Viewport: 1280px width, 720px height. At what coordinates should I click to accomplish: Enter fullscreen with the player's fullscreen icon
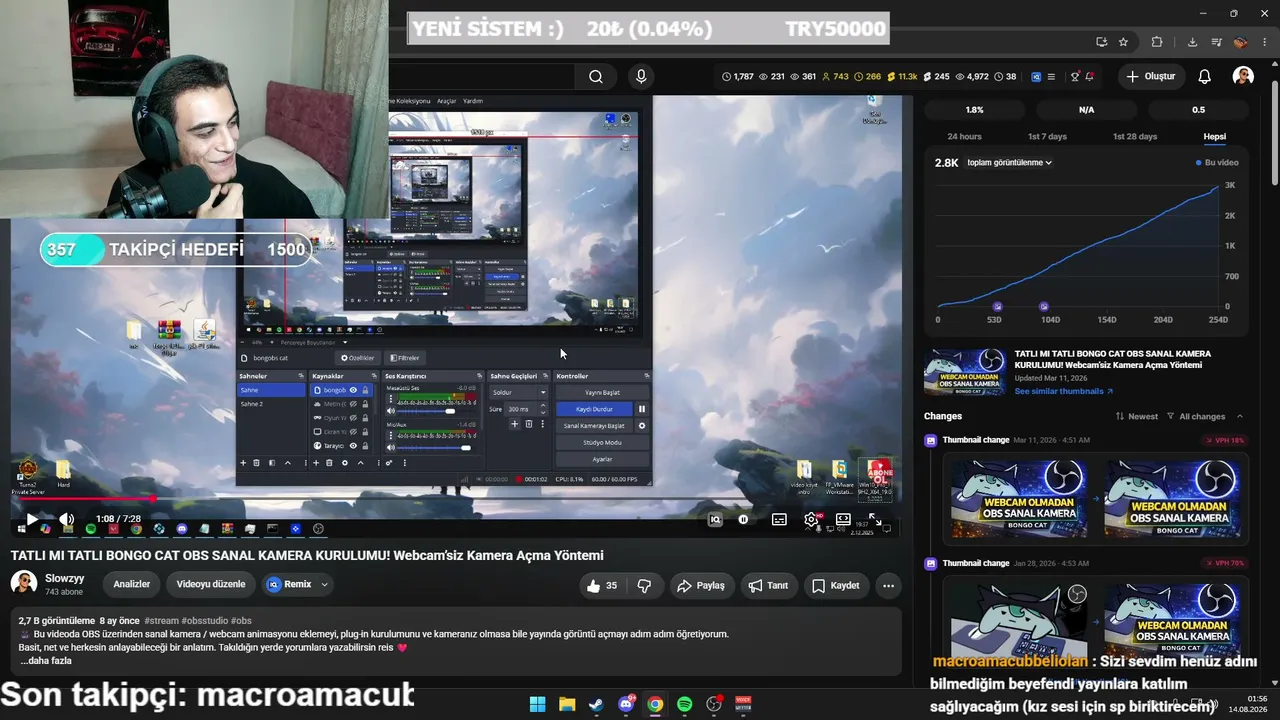coord(875,520)
